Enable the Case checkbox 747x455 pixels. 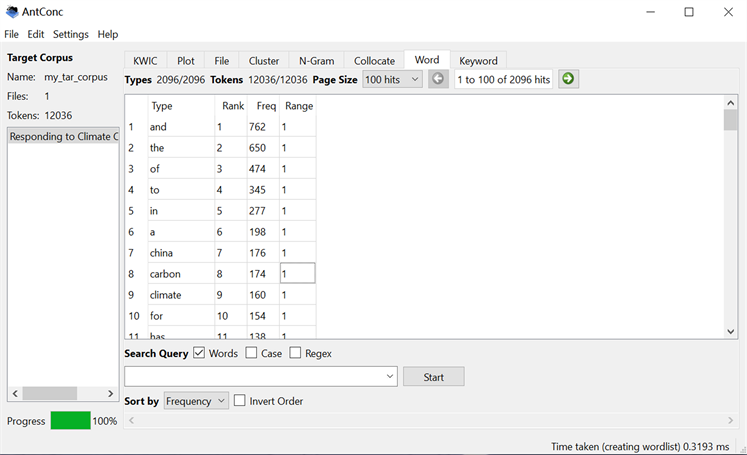tap(252, 353)
